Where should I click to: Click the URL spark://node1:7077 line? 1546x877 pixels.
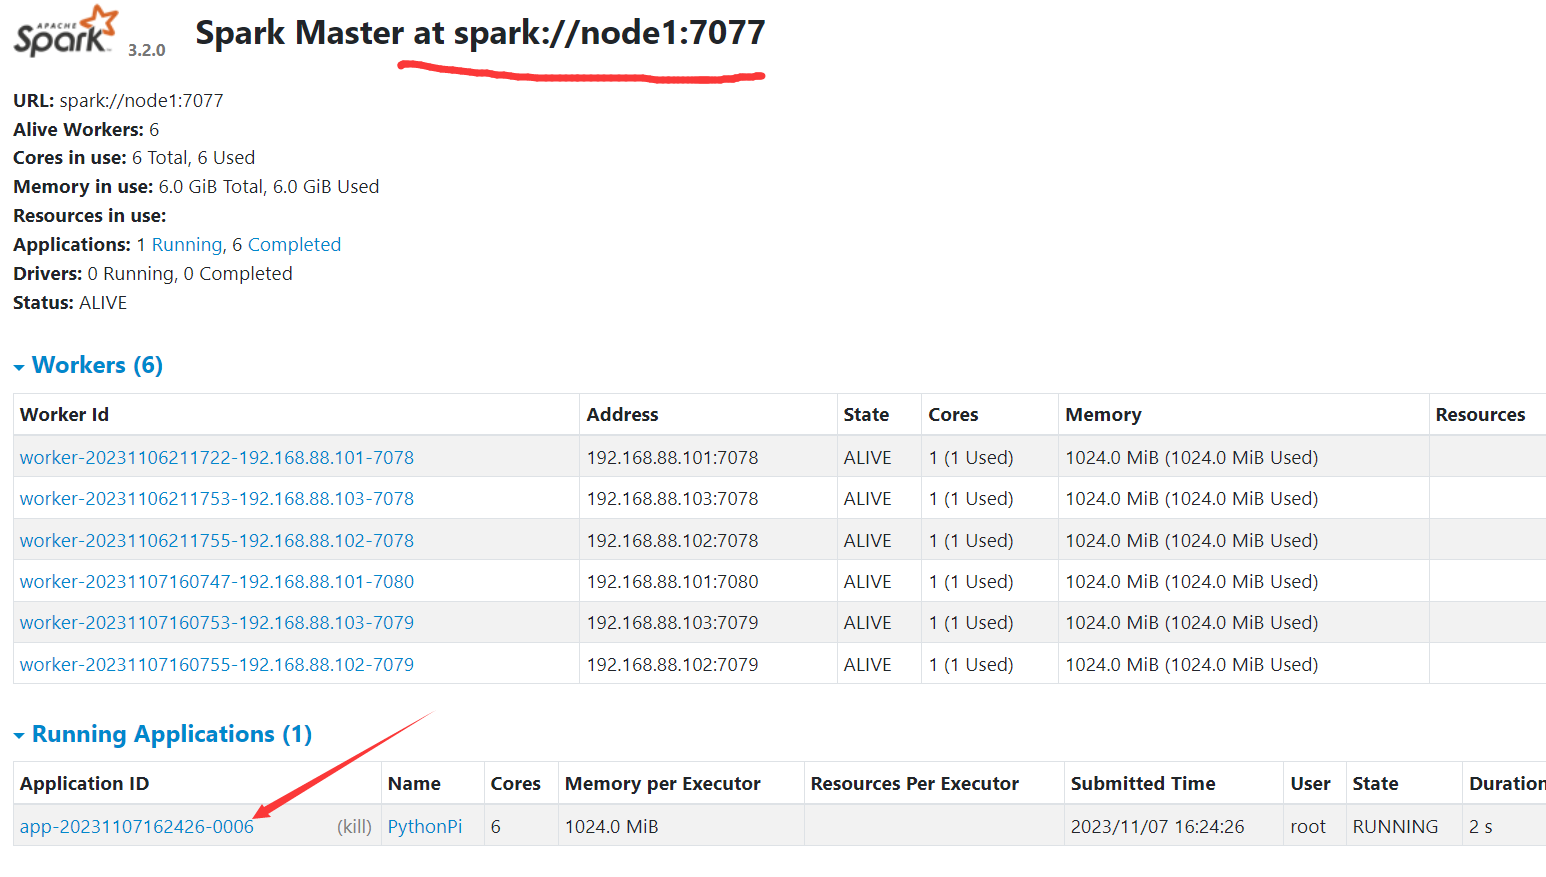tap(118, 101)
